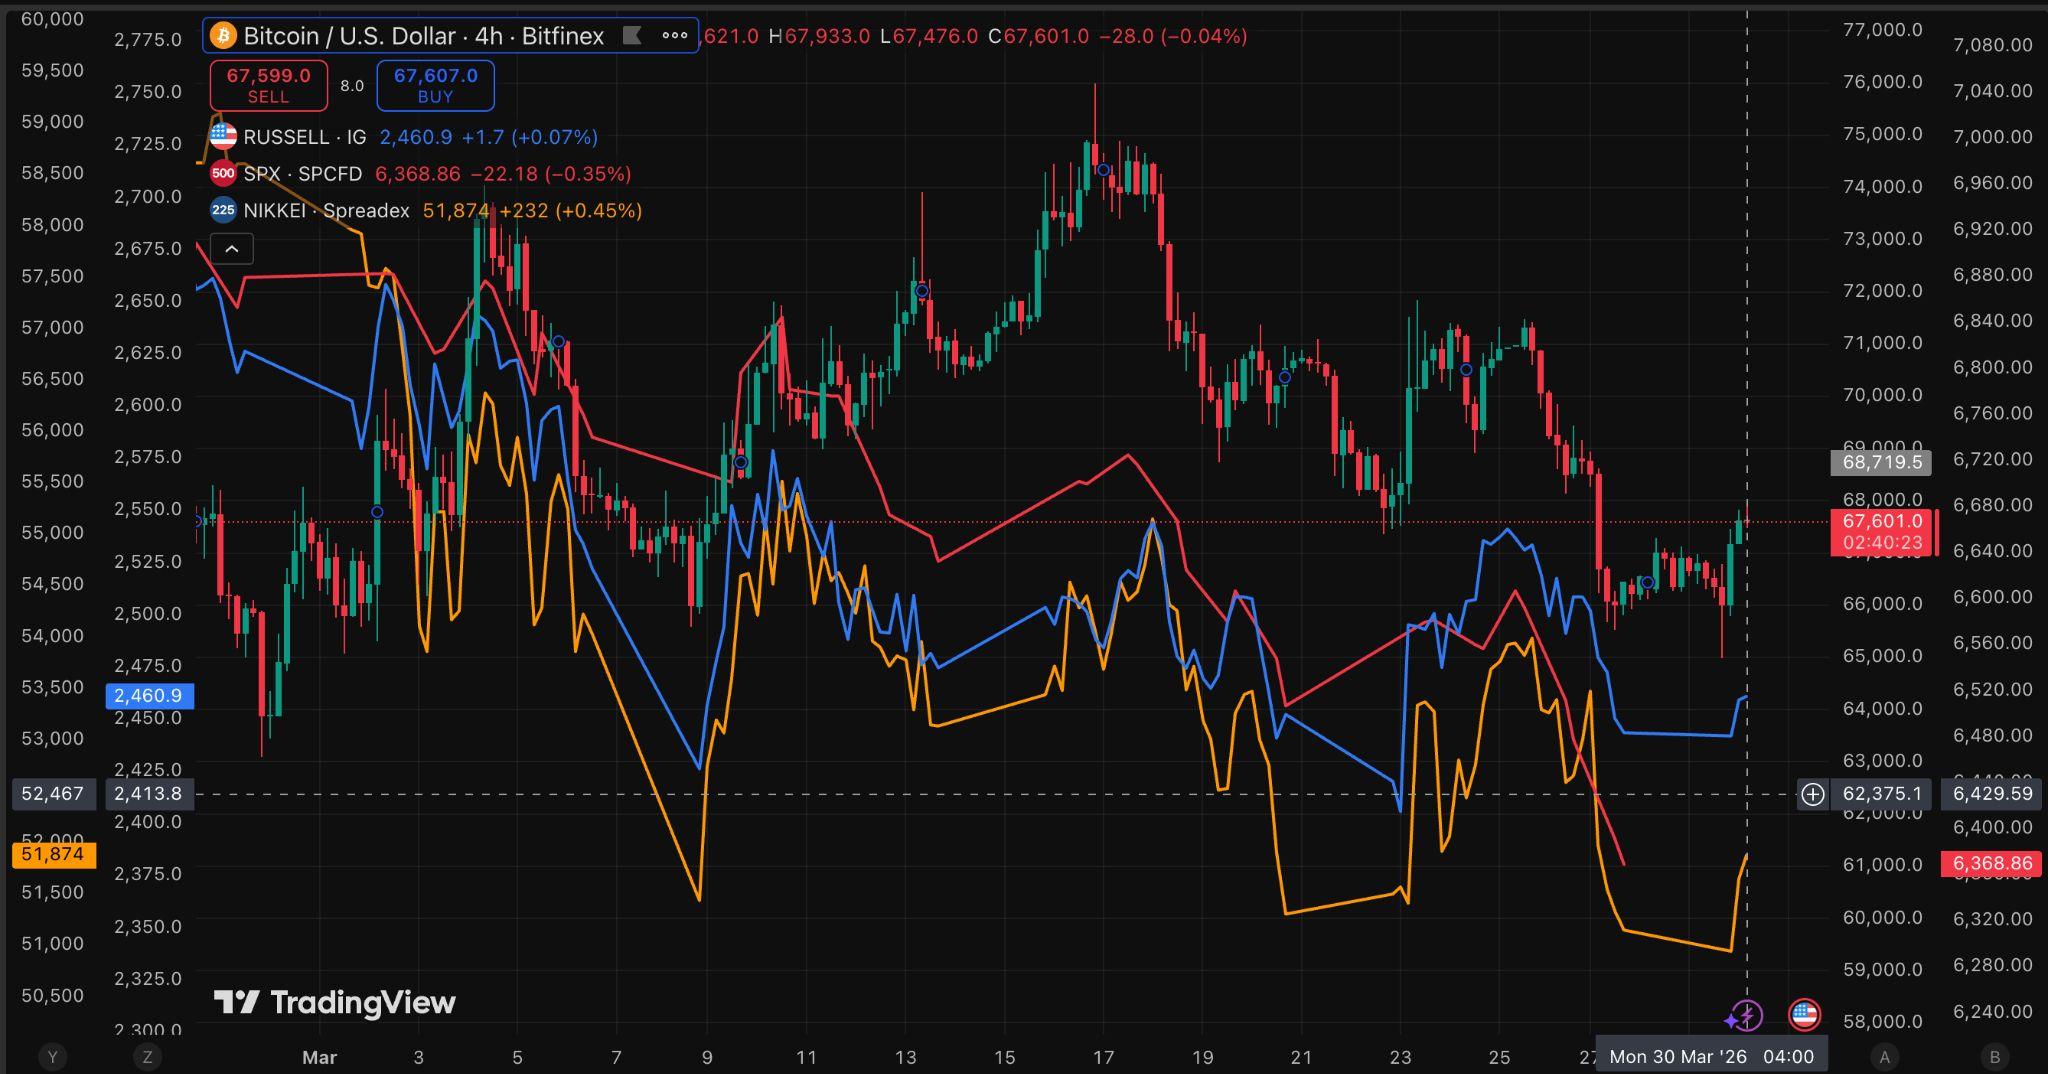Click the orange NIKKEI price label 51,874

[x=53, y=855]
